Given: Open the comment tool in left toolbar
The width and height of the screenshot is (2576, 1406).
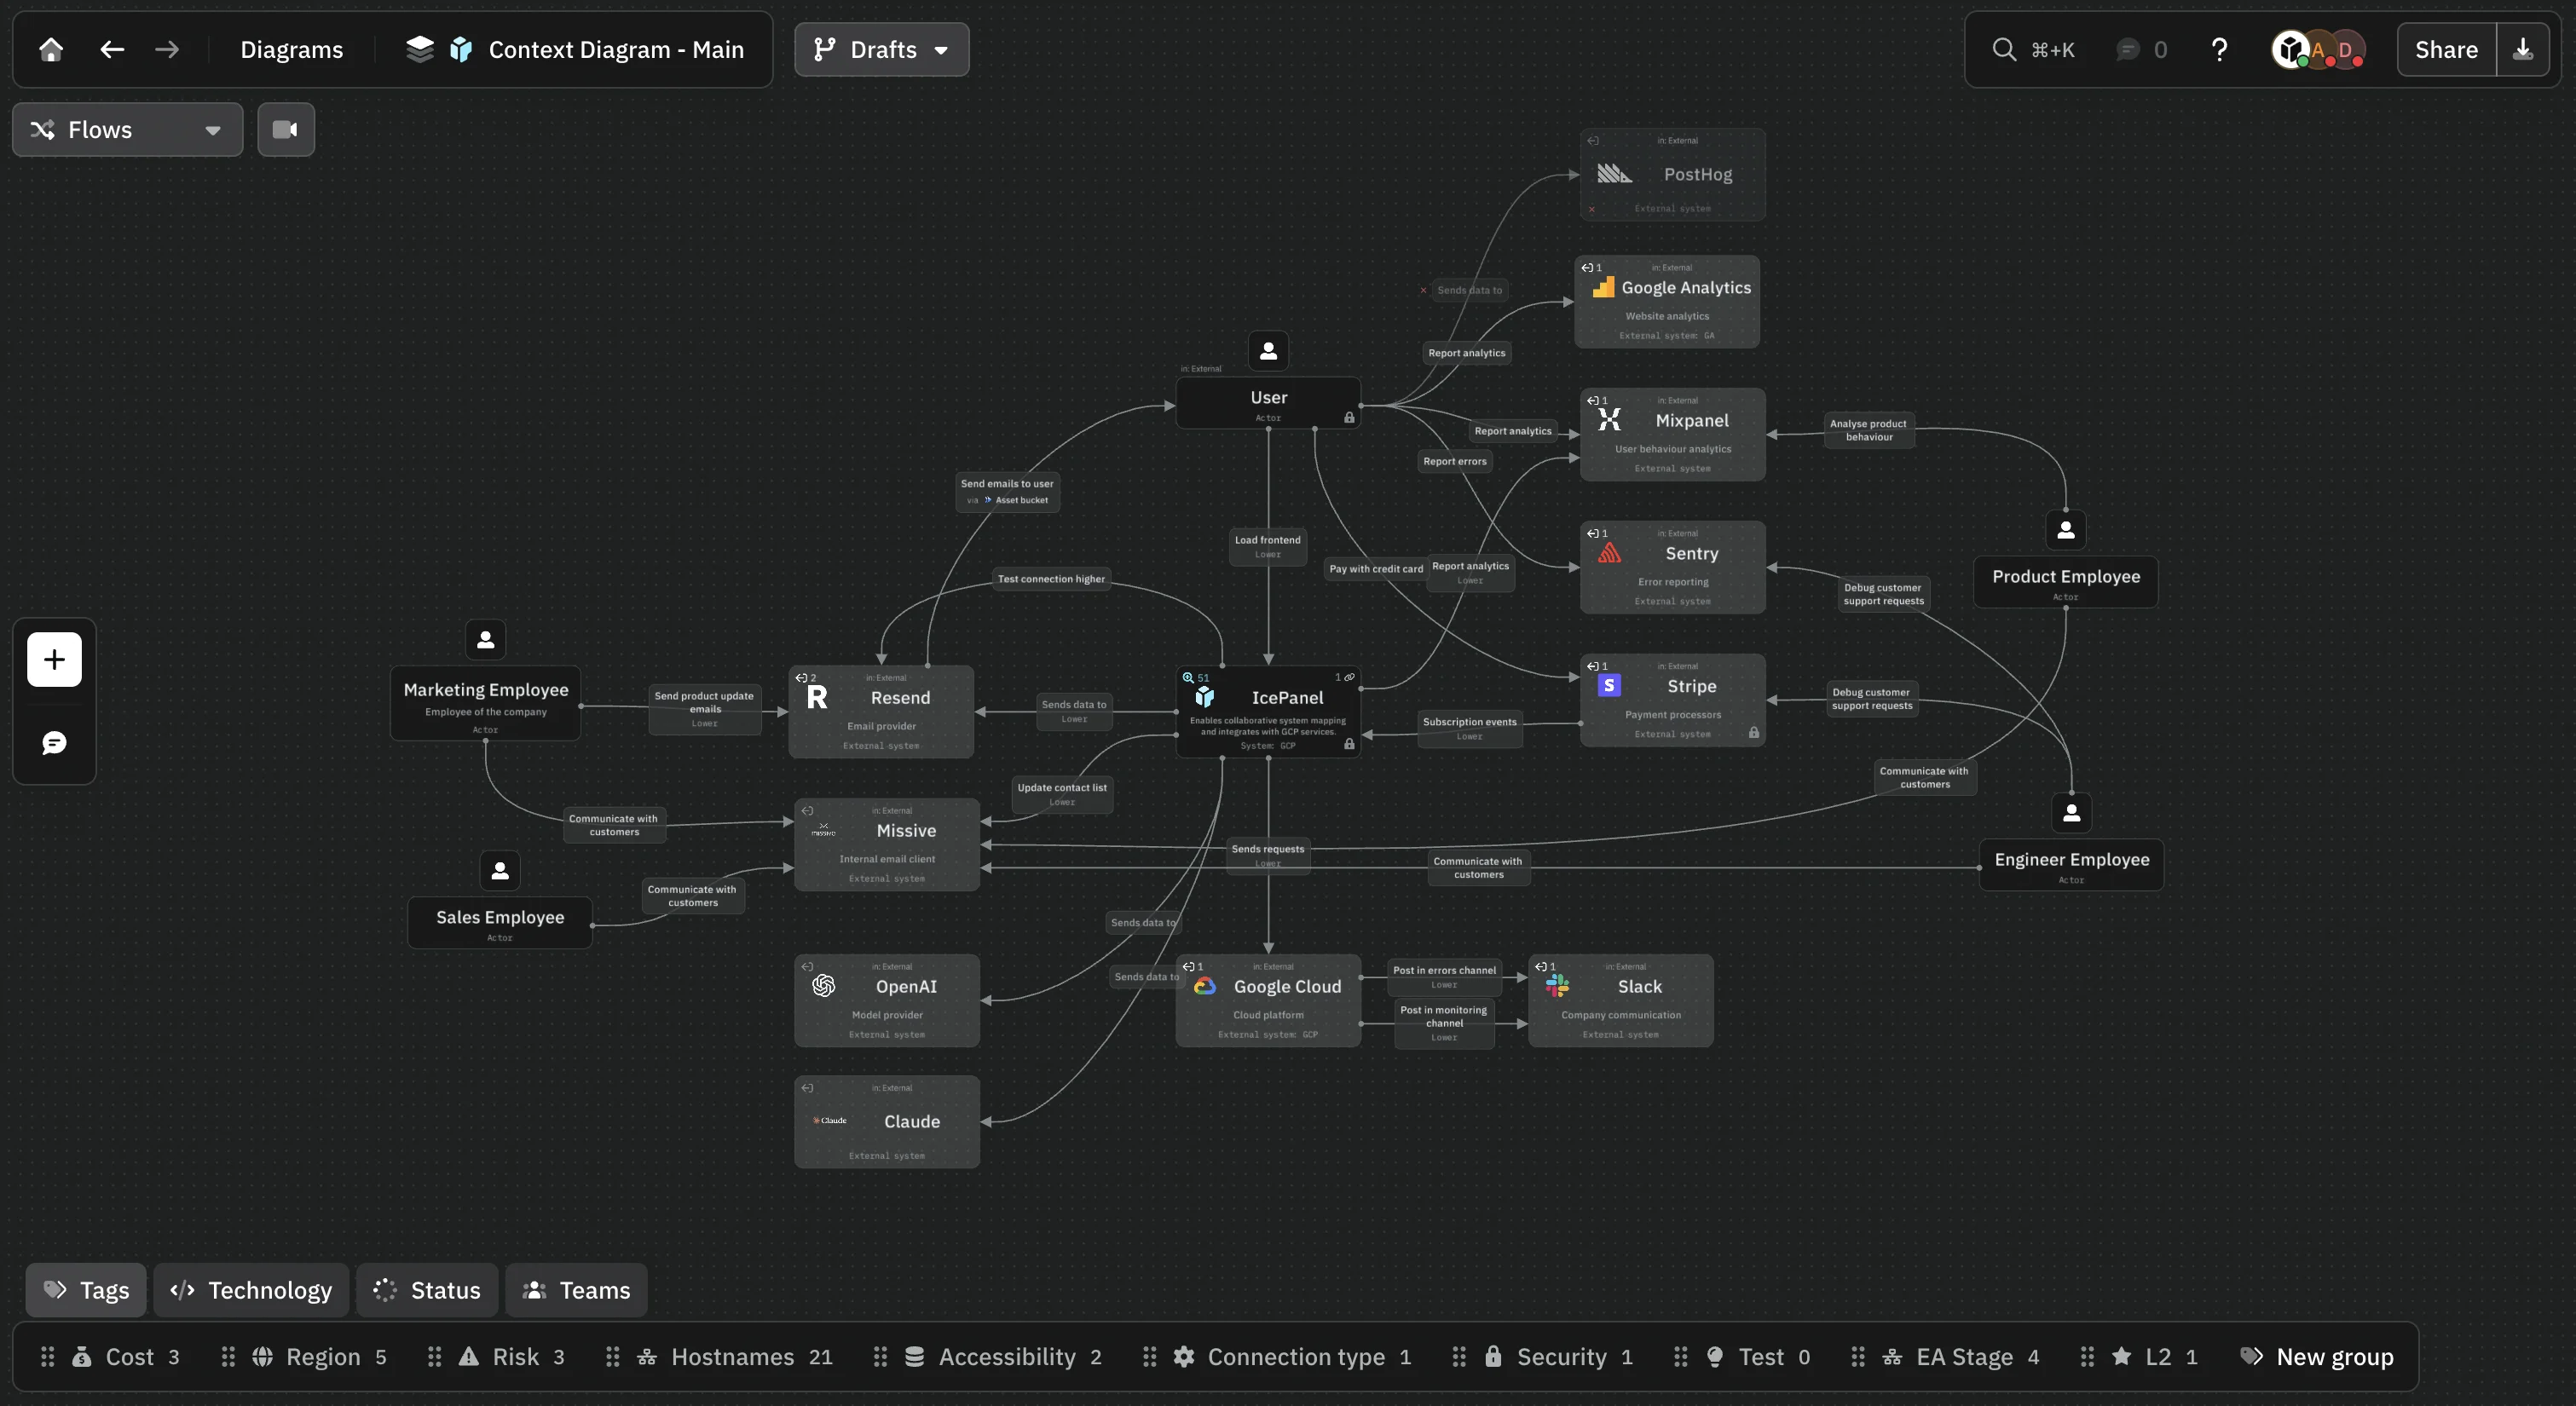Looking at the screenshot, I should (x=54, y=742).
